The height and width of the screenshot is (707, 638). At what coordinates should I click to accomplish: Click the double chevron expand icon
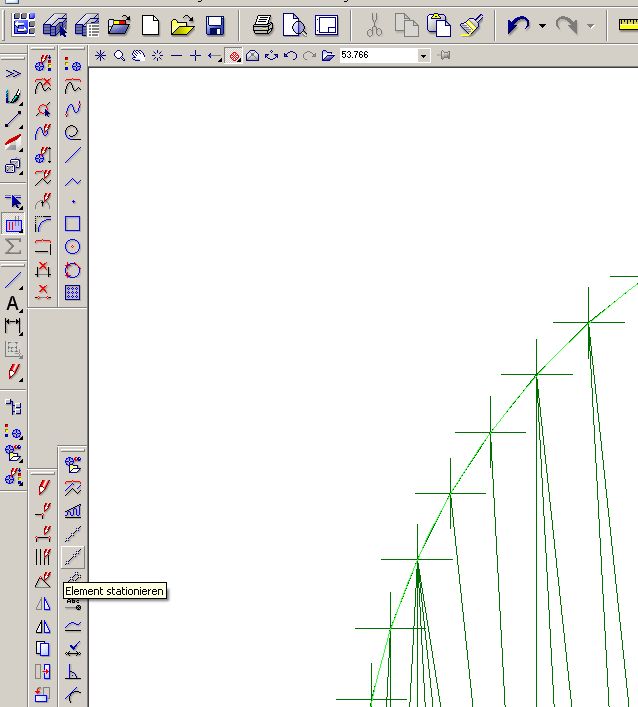(13, 73)
